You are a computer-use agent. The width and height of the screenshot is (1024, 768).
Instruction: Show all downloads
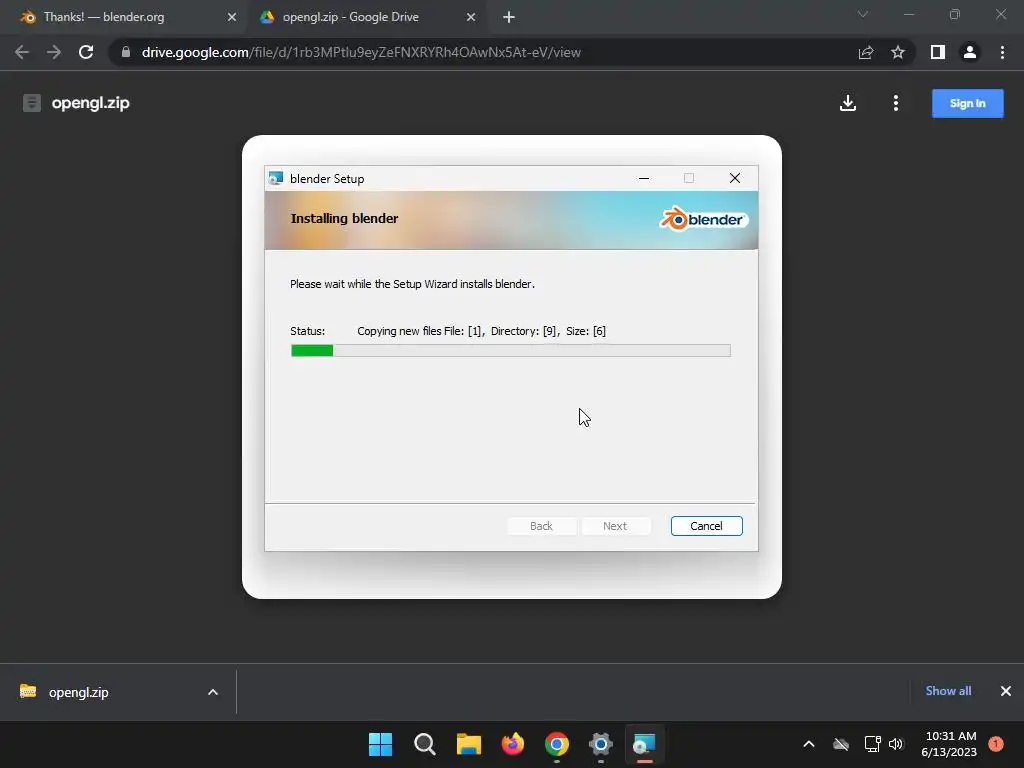click(948, 691)
